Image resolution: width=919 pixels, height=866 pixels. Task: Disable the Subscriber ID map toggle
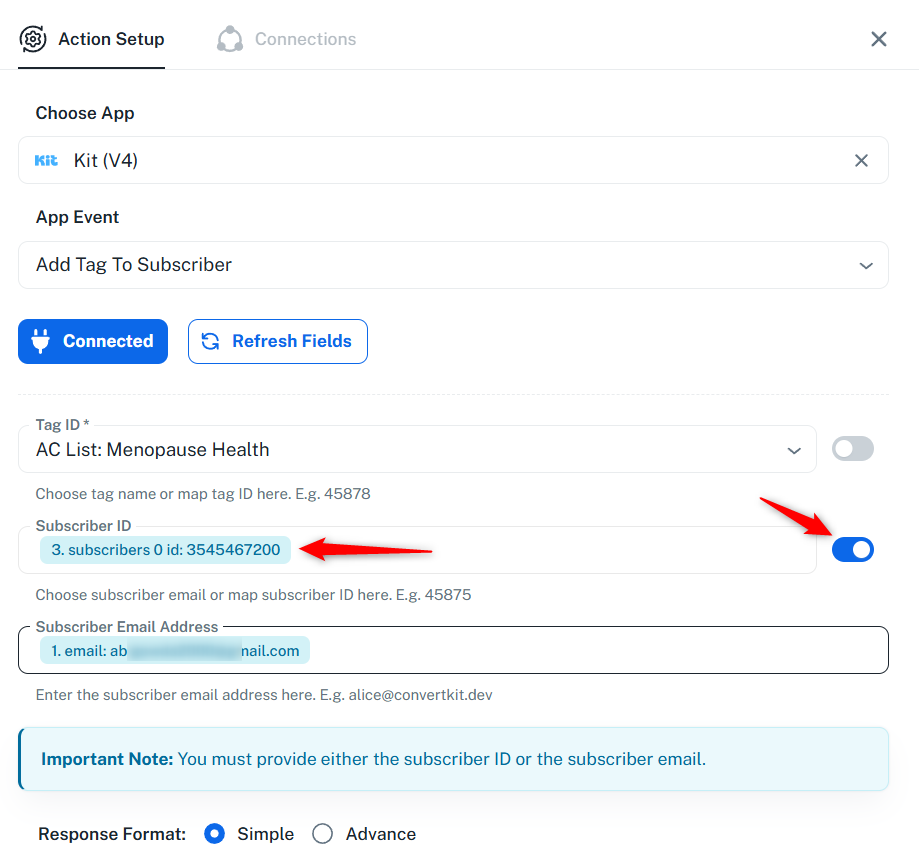click(x=853, y=550)
